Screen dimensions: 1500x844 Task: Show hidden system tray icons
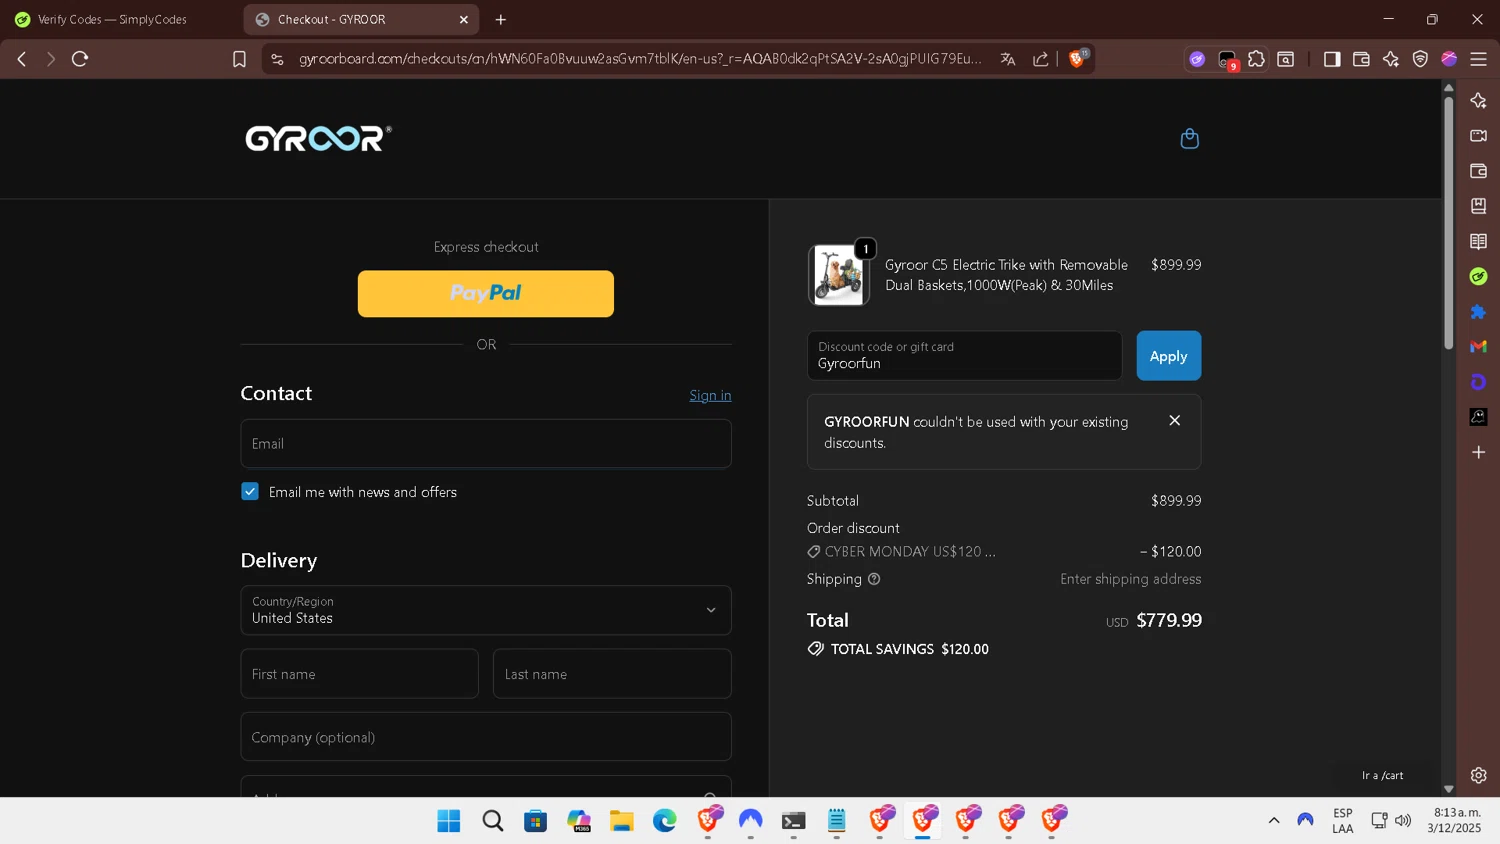1274,820
